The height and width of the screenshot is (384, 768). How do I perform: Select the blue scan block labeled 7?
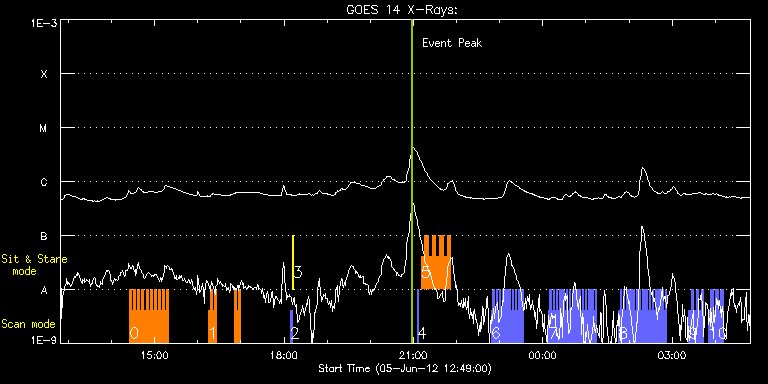click(573, 316)
